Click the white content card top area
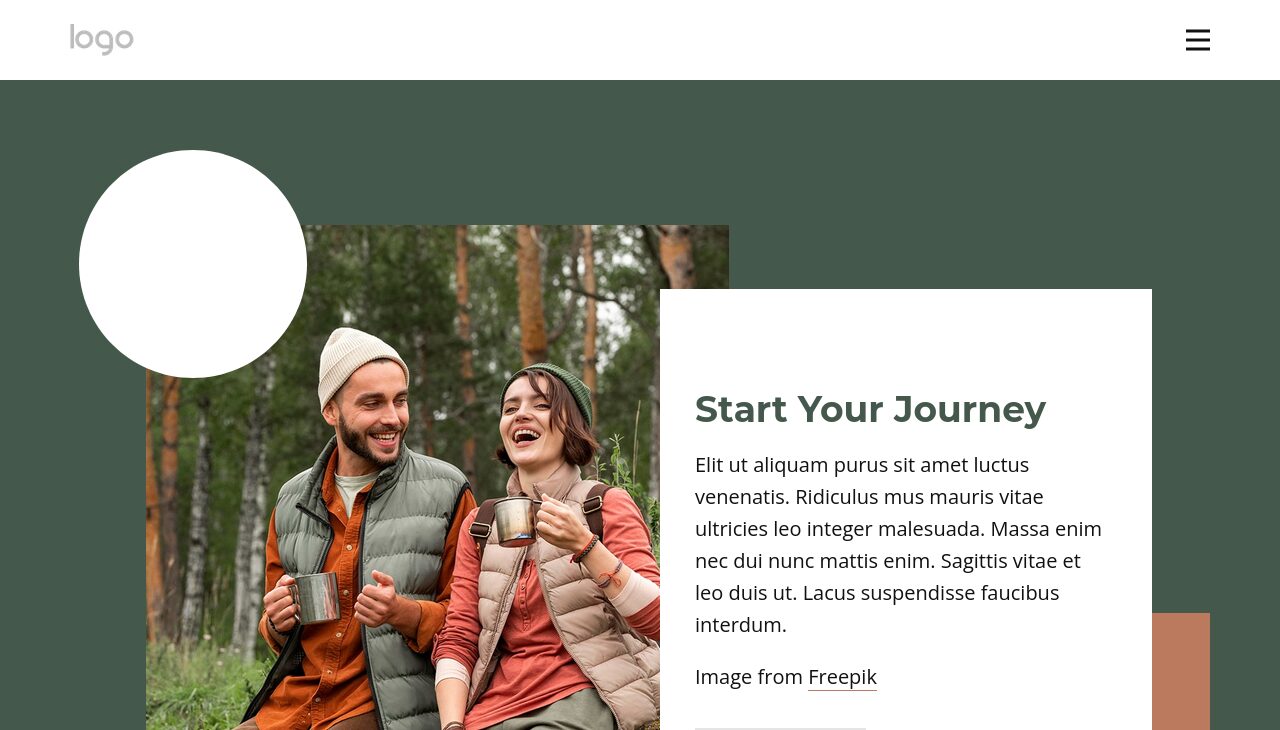 point(906,335)
